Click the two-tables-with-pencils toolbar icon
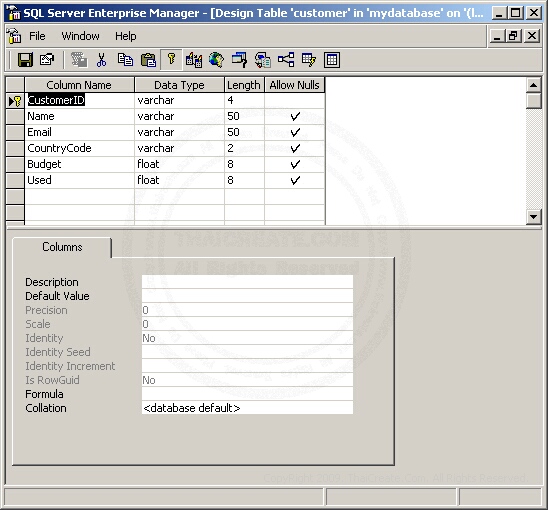The height and width of the screenshot is (510, 548). tap(194, 60)
